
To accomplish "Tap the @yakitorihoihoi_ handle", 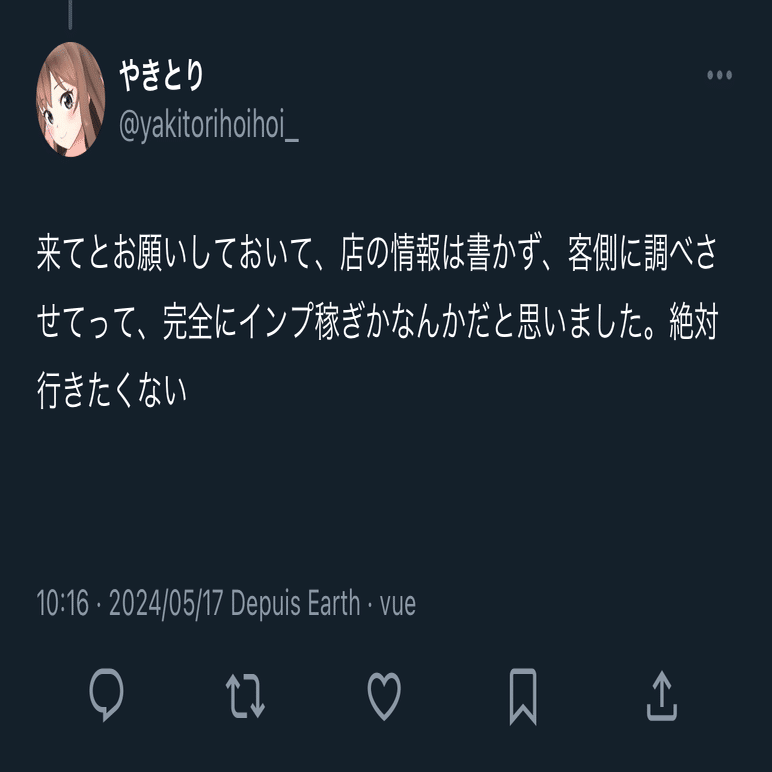I will click(209, 125).
